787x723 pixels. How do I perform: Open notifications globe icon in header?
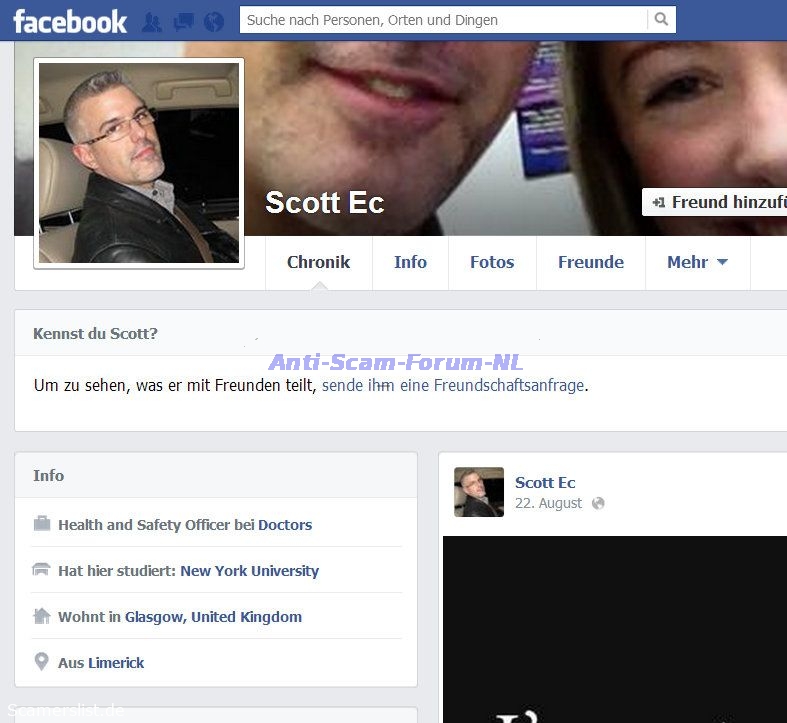213,21
